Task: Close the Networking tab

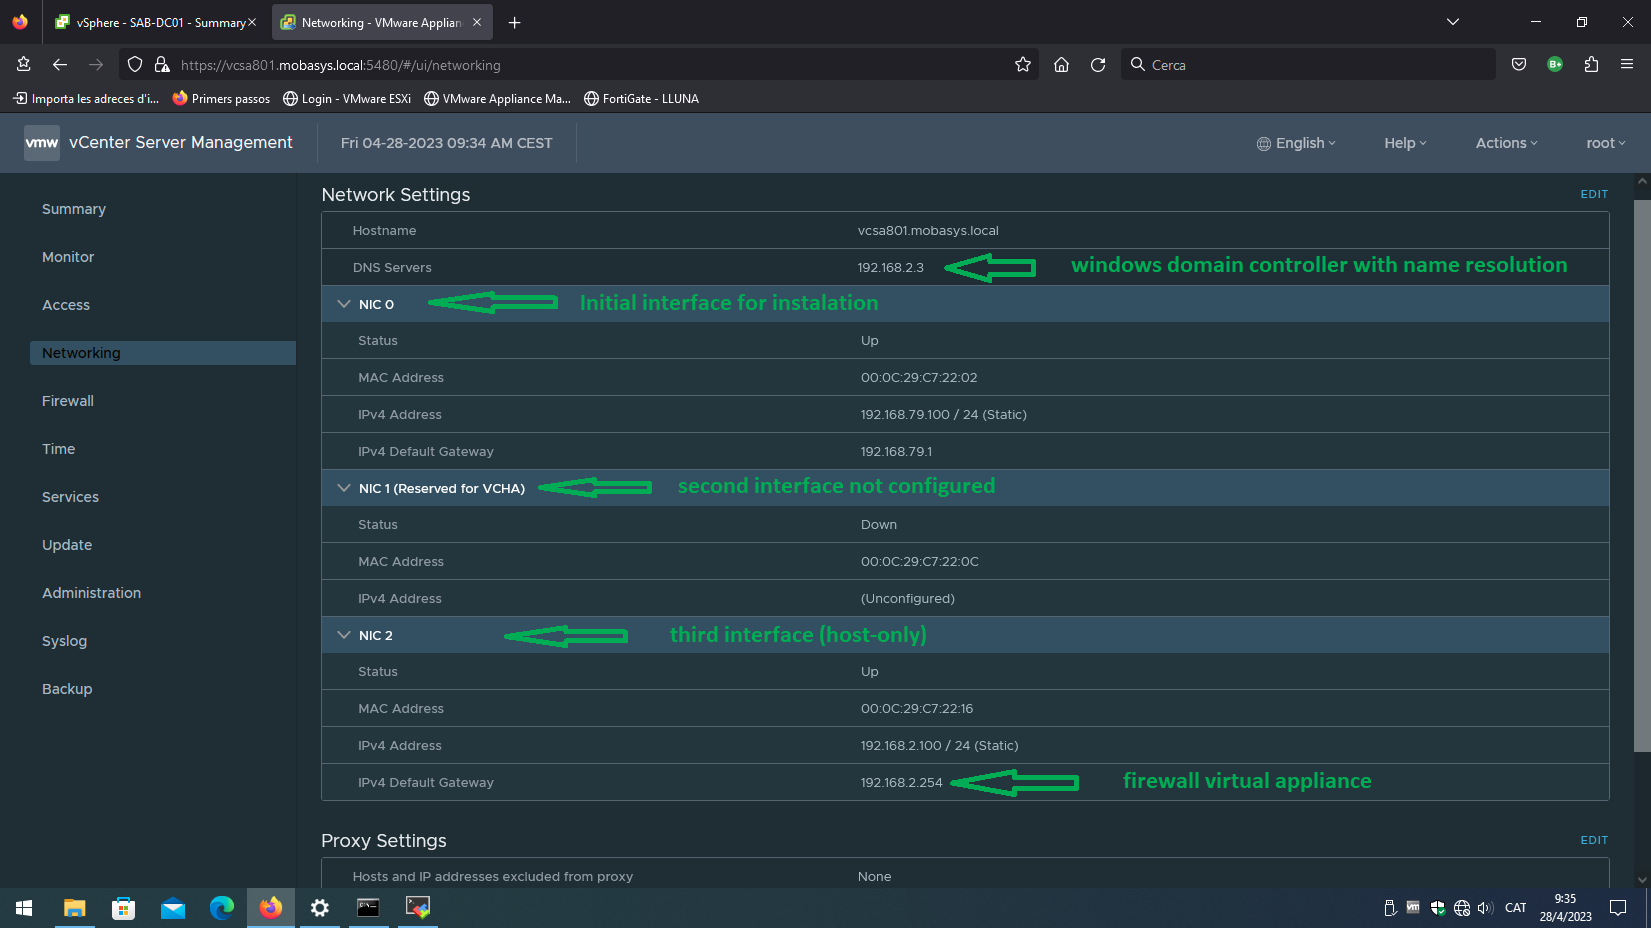Action: tap(477, 22)
